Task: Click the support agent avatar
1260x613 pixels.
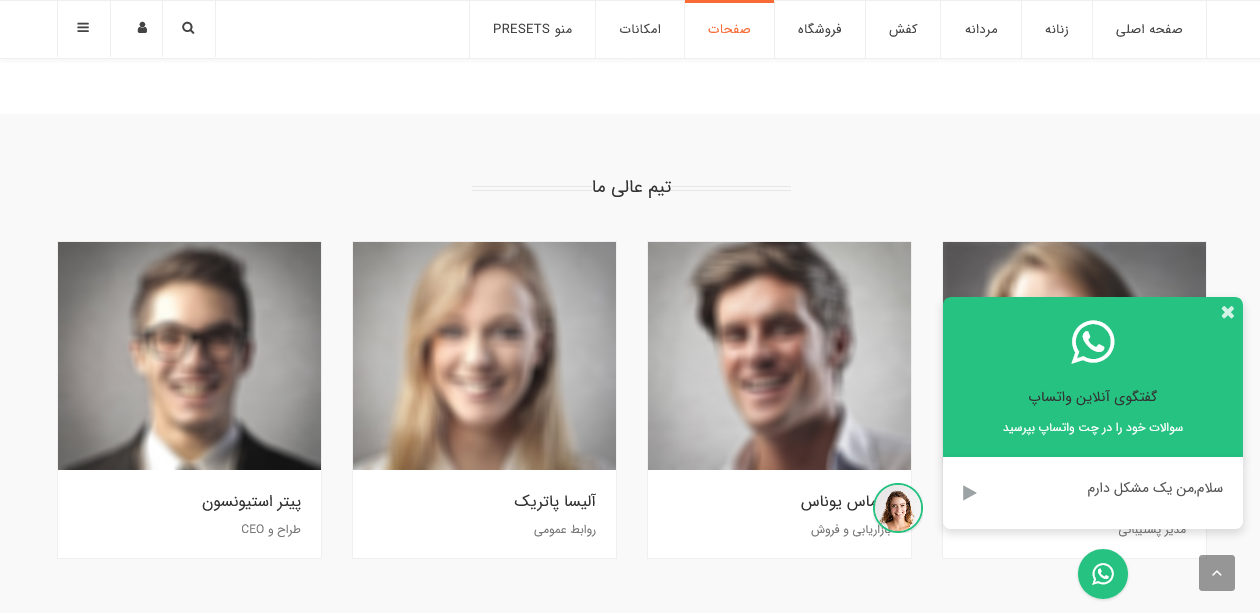Action: [898, 508]
